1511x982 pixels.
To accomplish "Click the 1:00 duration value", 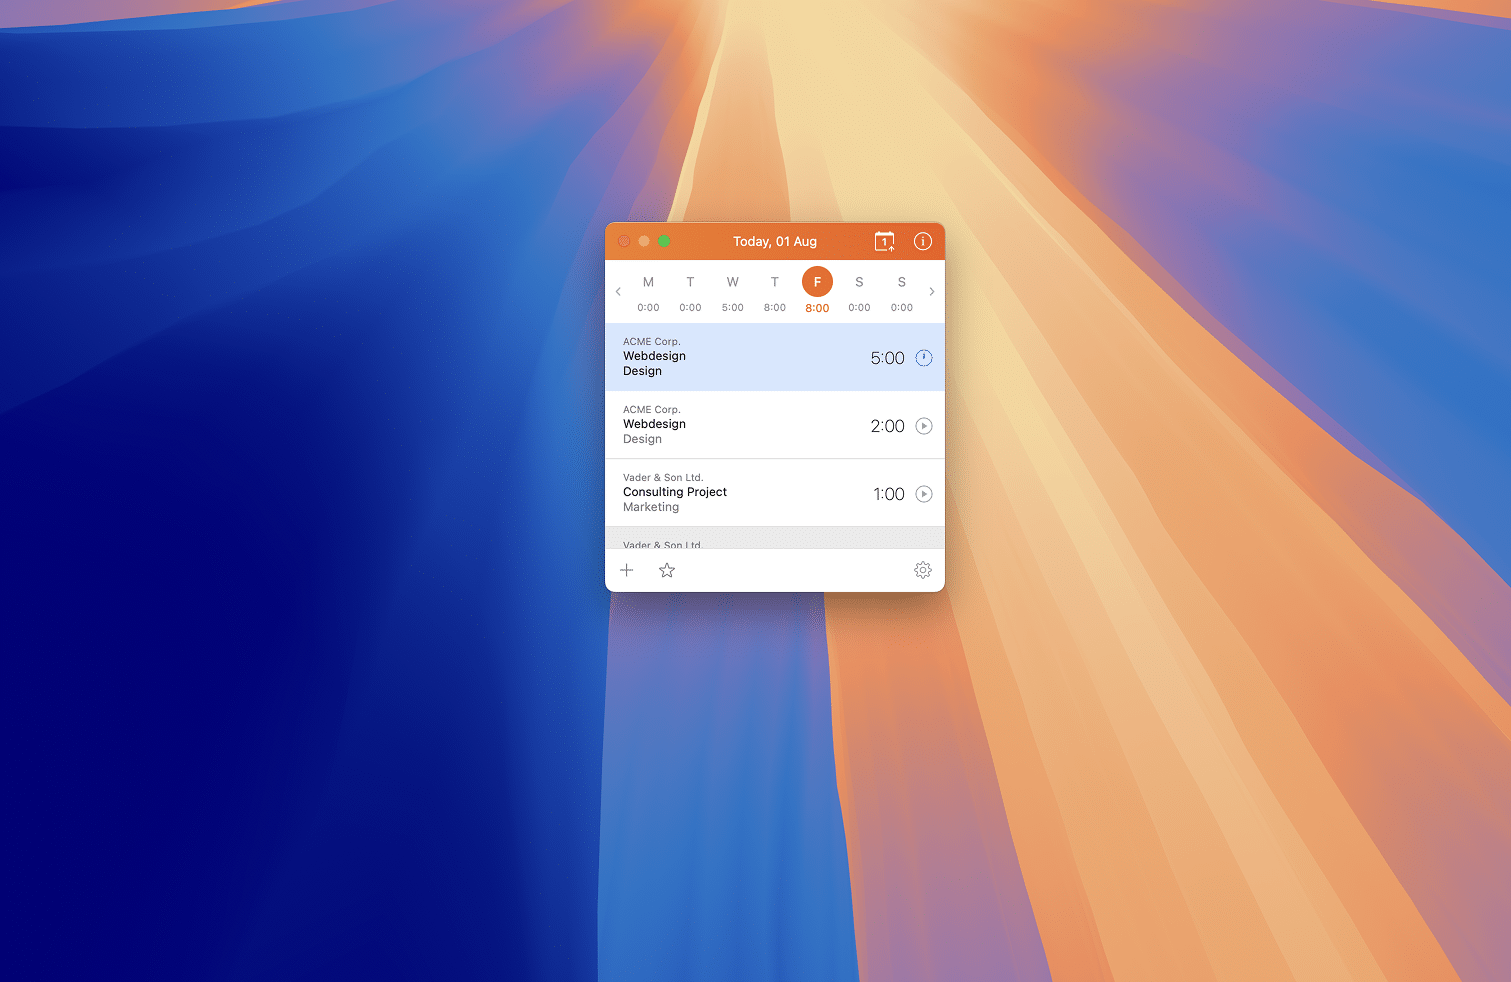I will 889,494.
